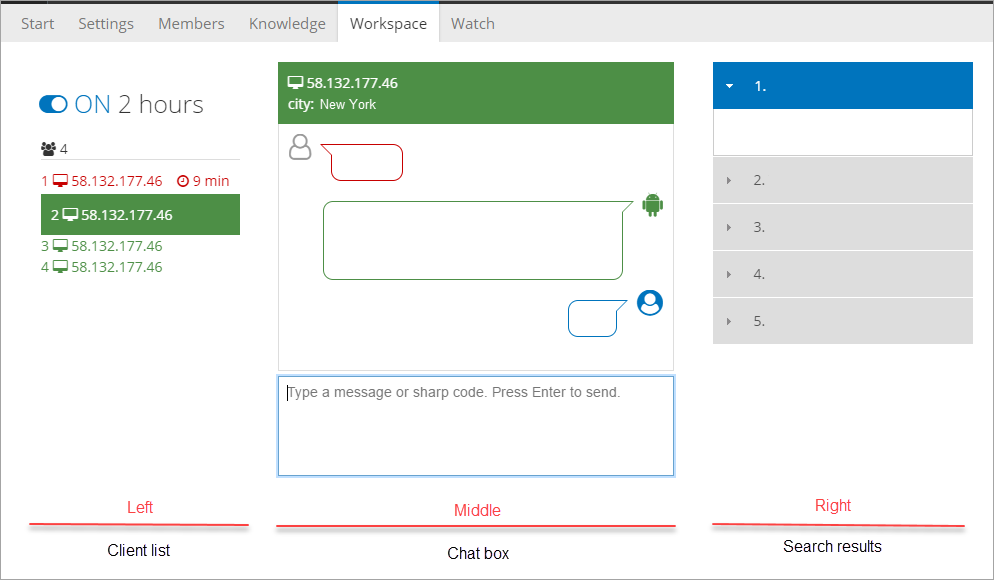Click the monitor icon in green chat header

coord(295,83)
